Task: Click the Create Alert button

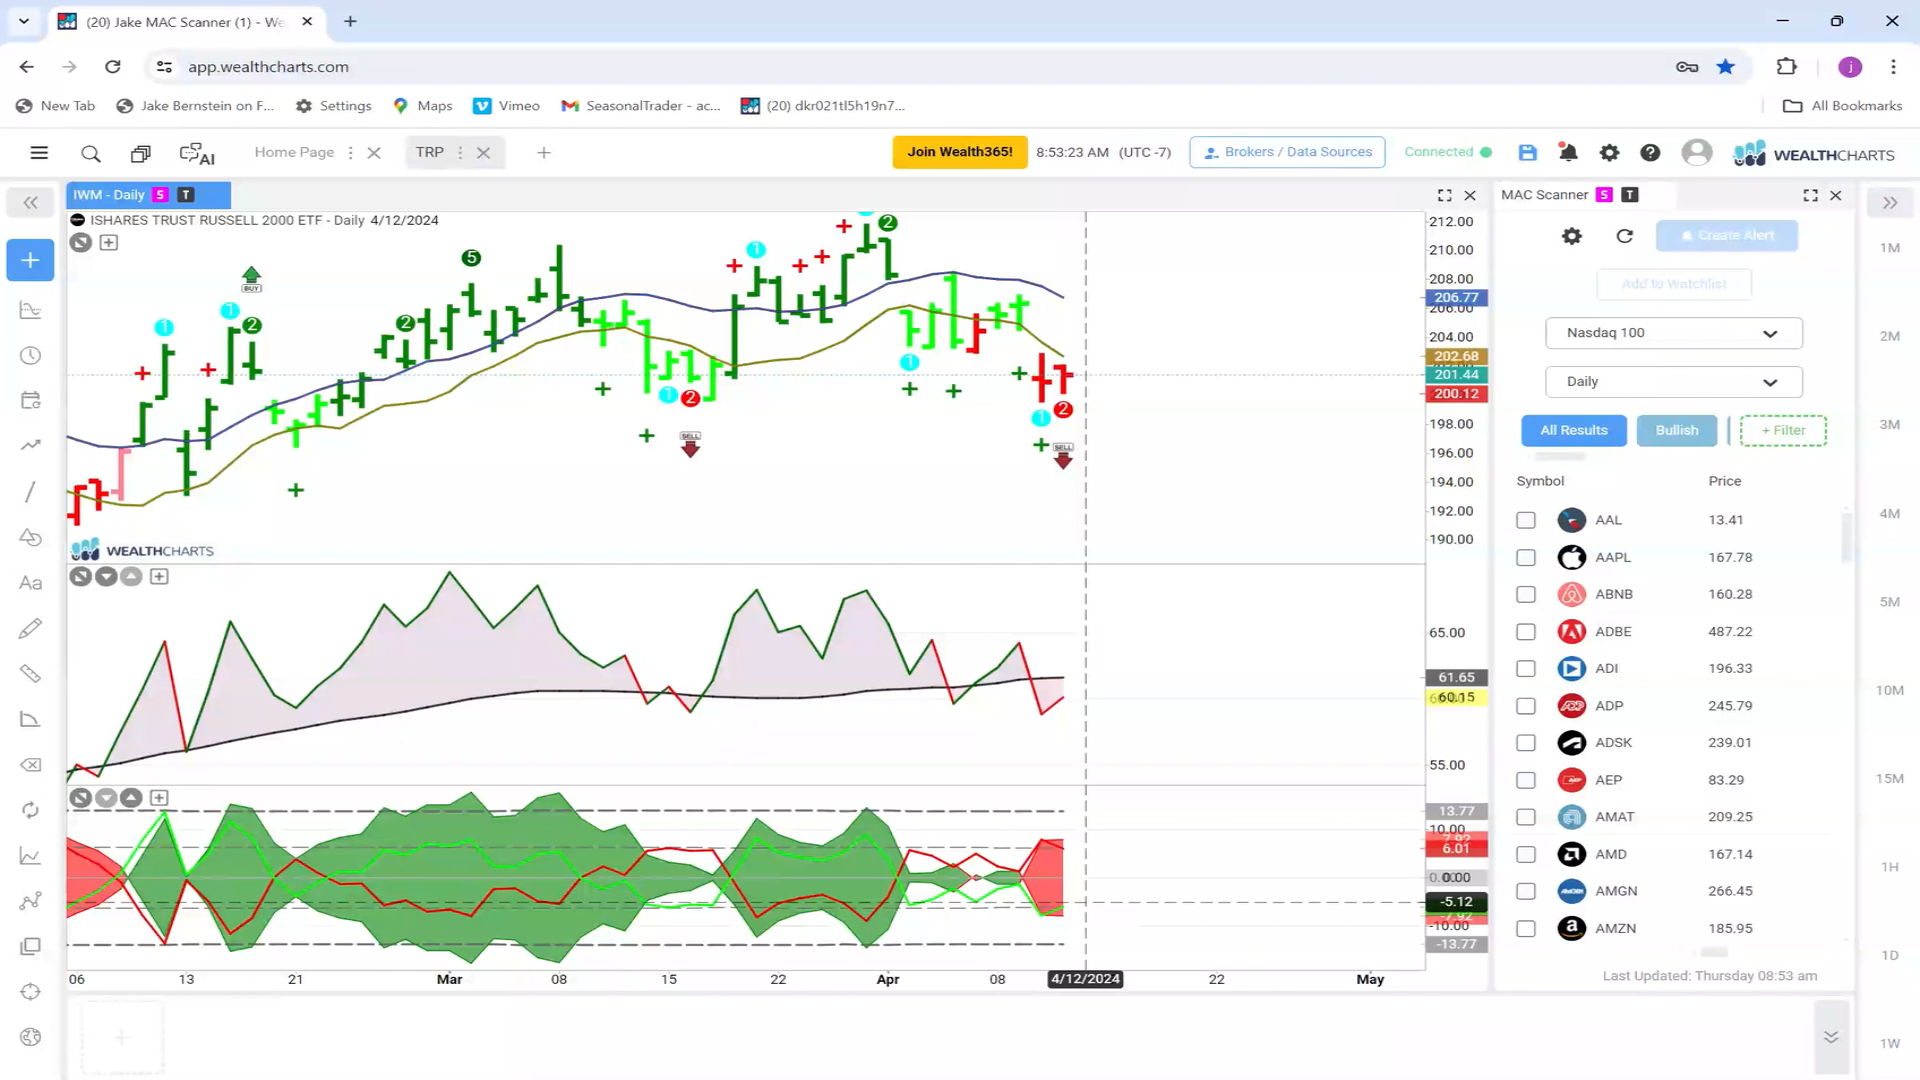Action: coord(1727,236)
